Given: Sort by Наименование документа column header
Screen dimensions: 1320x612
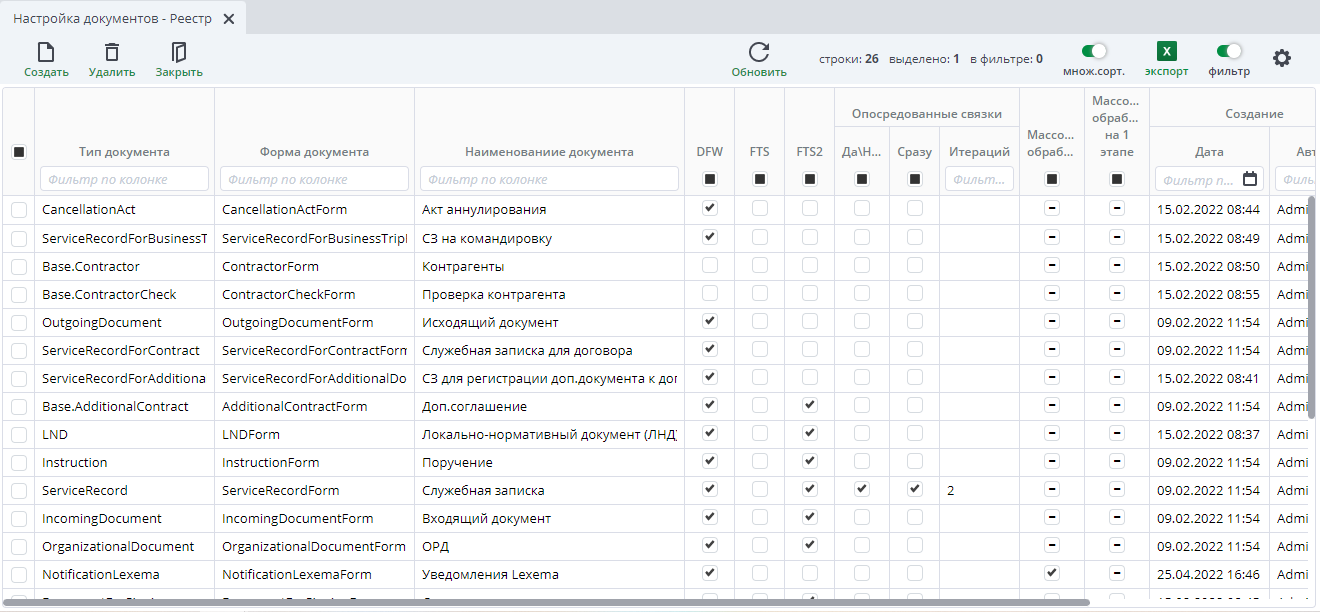Looking at the screenshot, I should (549, 152).
